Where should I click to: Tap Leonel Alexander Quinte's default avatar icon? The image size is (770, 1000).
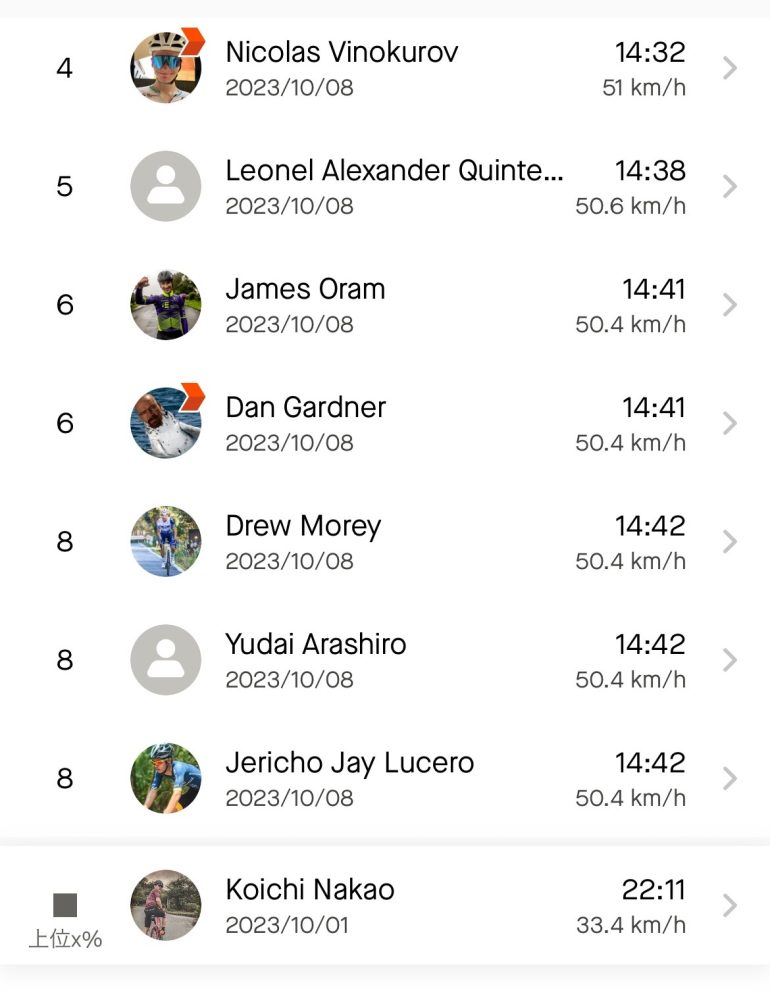[166, 186]
